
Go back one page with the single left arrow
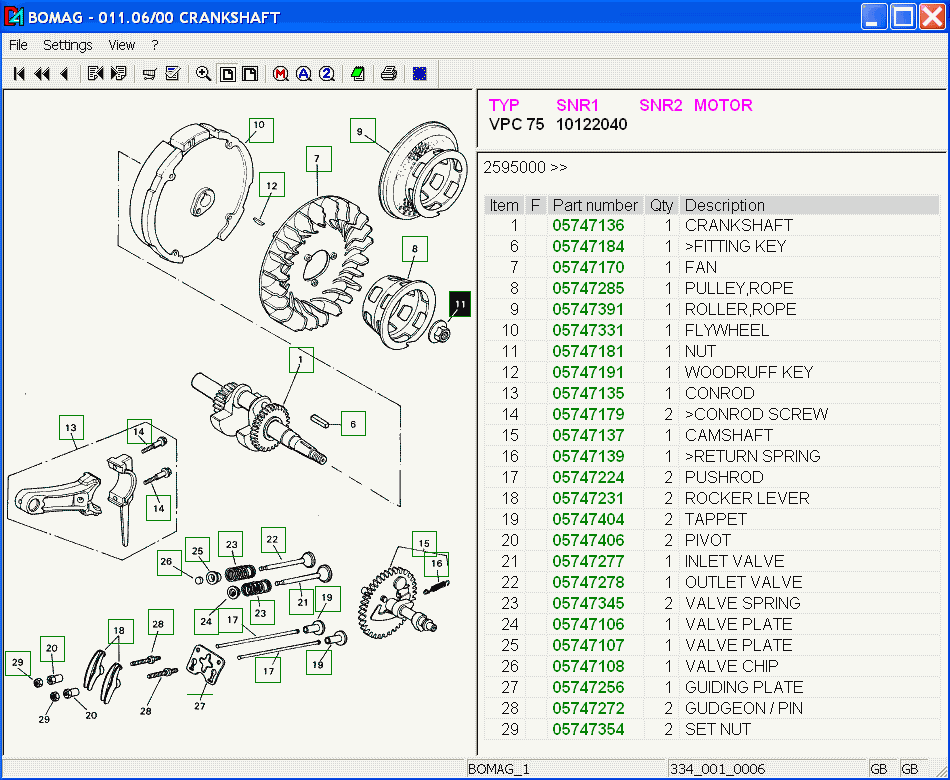tap(64, 74)
